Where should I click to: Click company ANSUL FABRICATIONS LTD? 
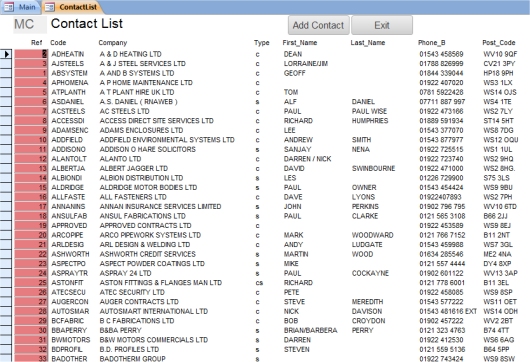click(x=143, y=216)
